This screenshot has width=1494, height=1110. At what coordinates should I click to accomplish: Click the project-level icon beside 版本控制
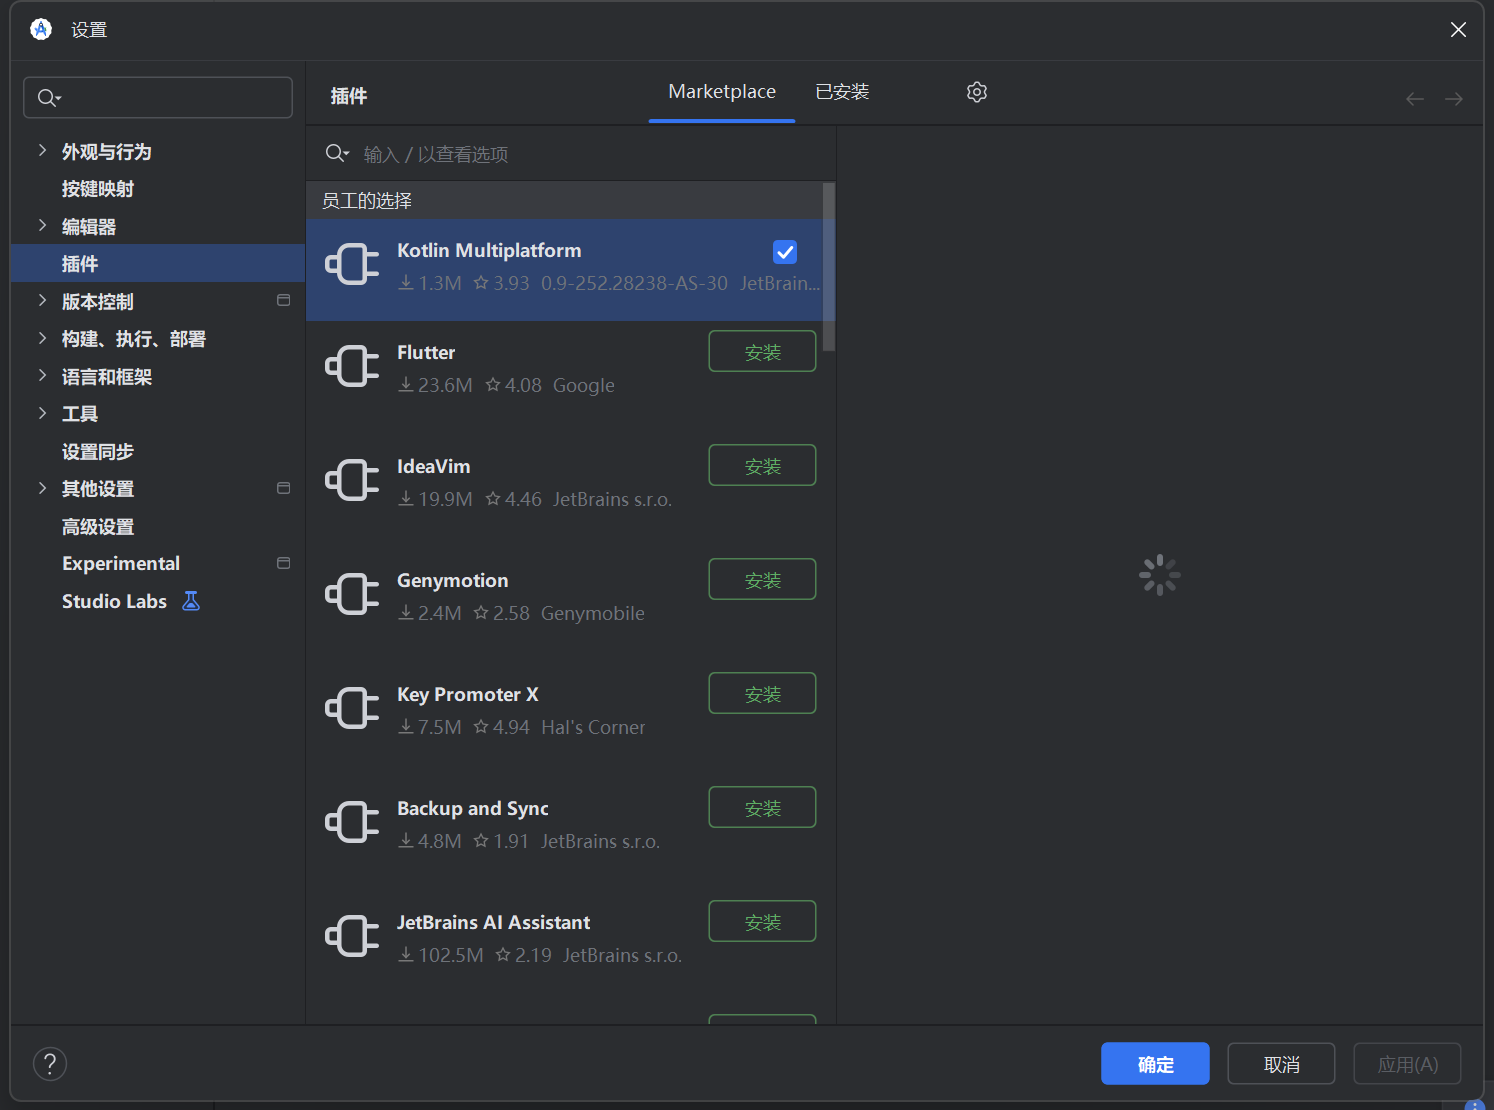284,300
